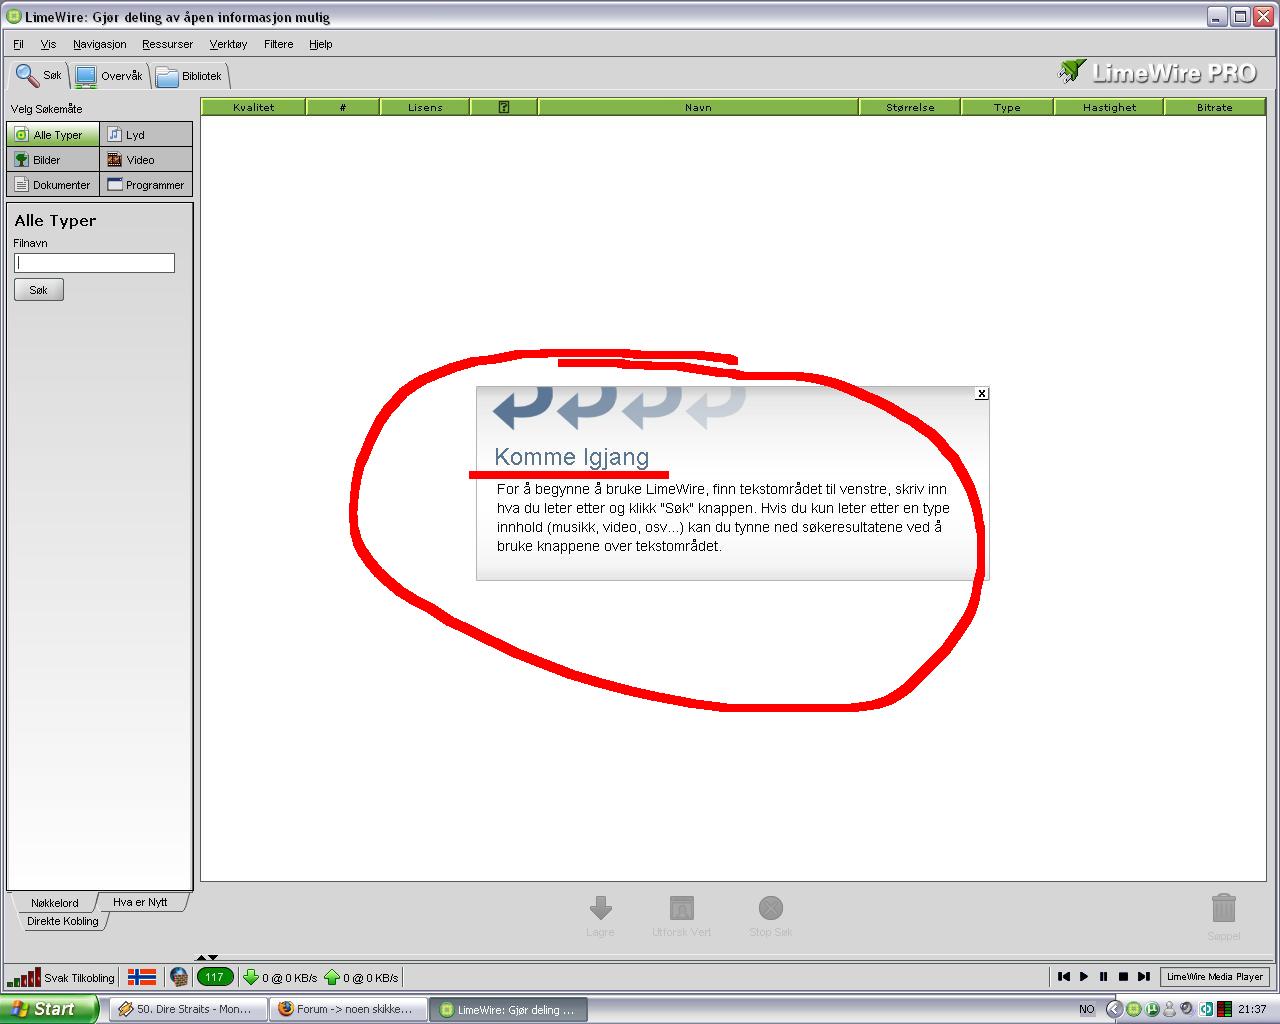The height and width of the screenshot is (1024, 1280).
Task: Sort results by Størrelse column
Action: (910, 107)
